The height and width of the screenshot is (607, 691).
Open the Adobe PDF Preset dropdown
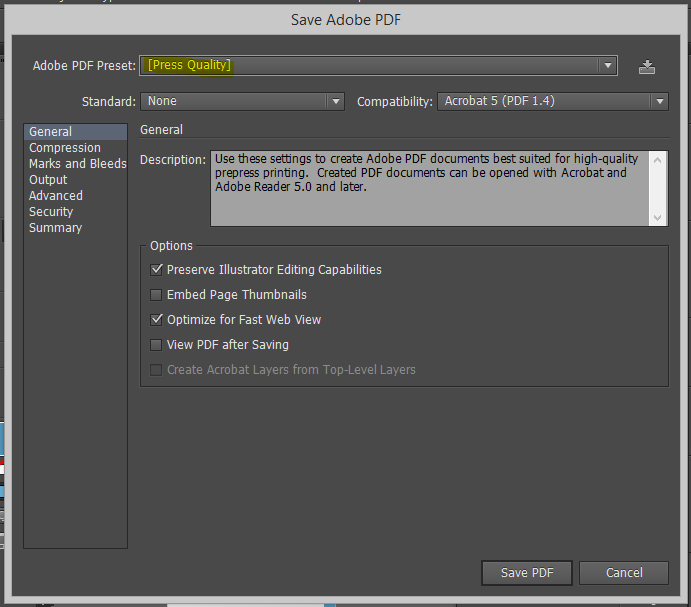point(378,65)
